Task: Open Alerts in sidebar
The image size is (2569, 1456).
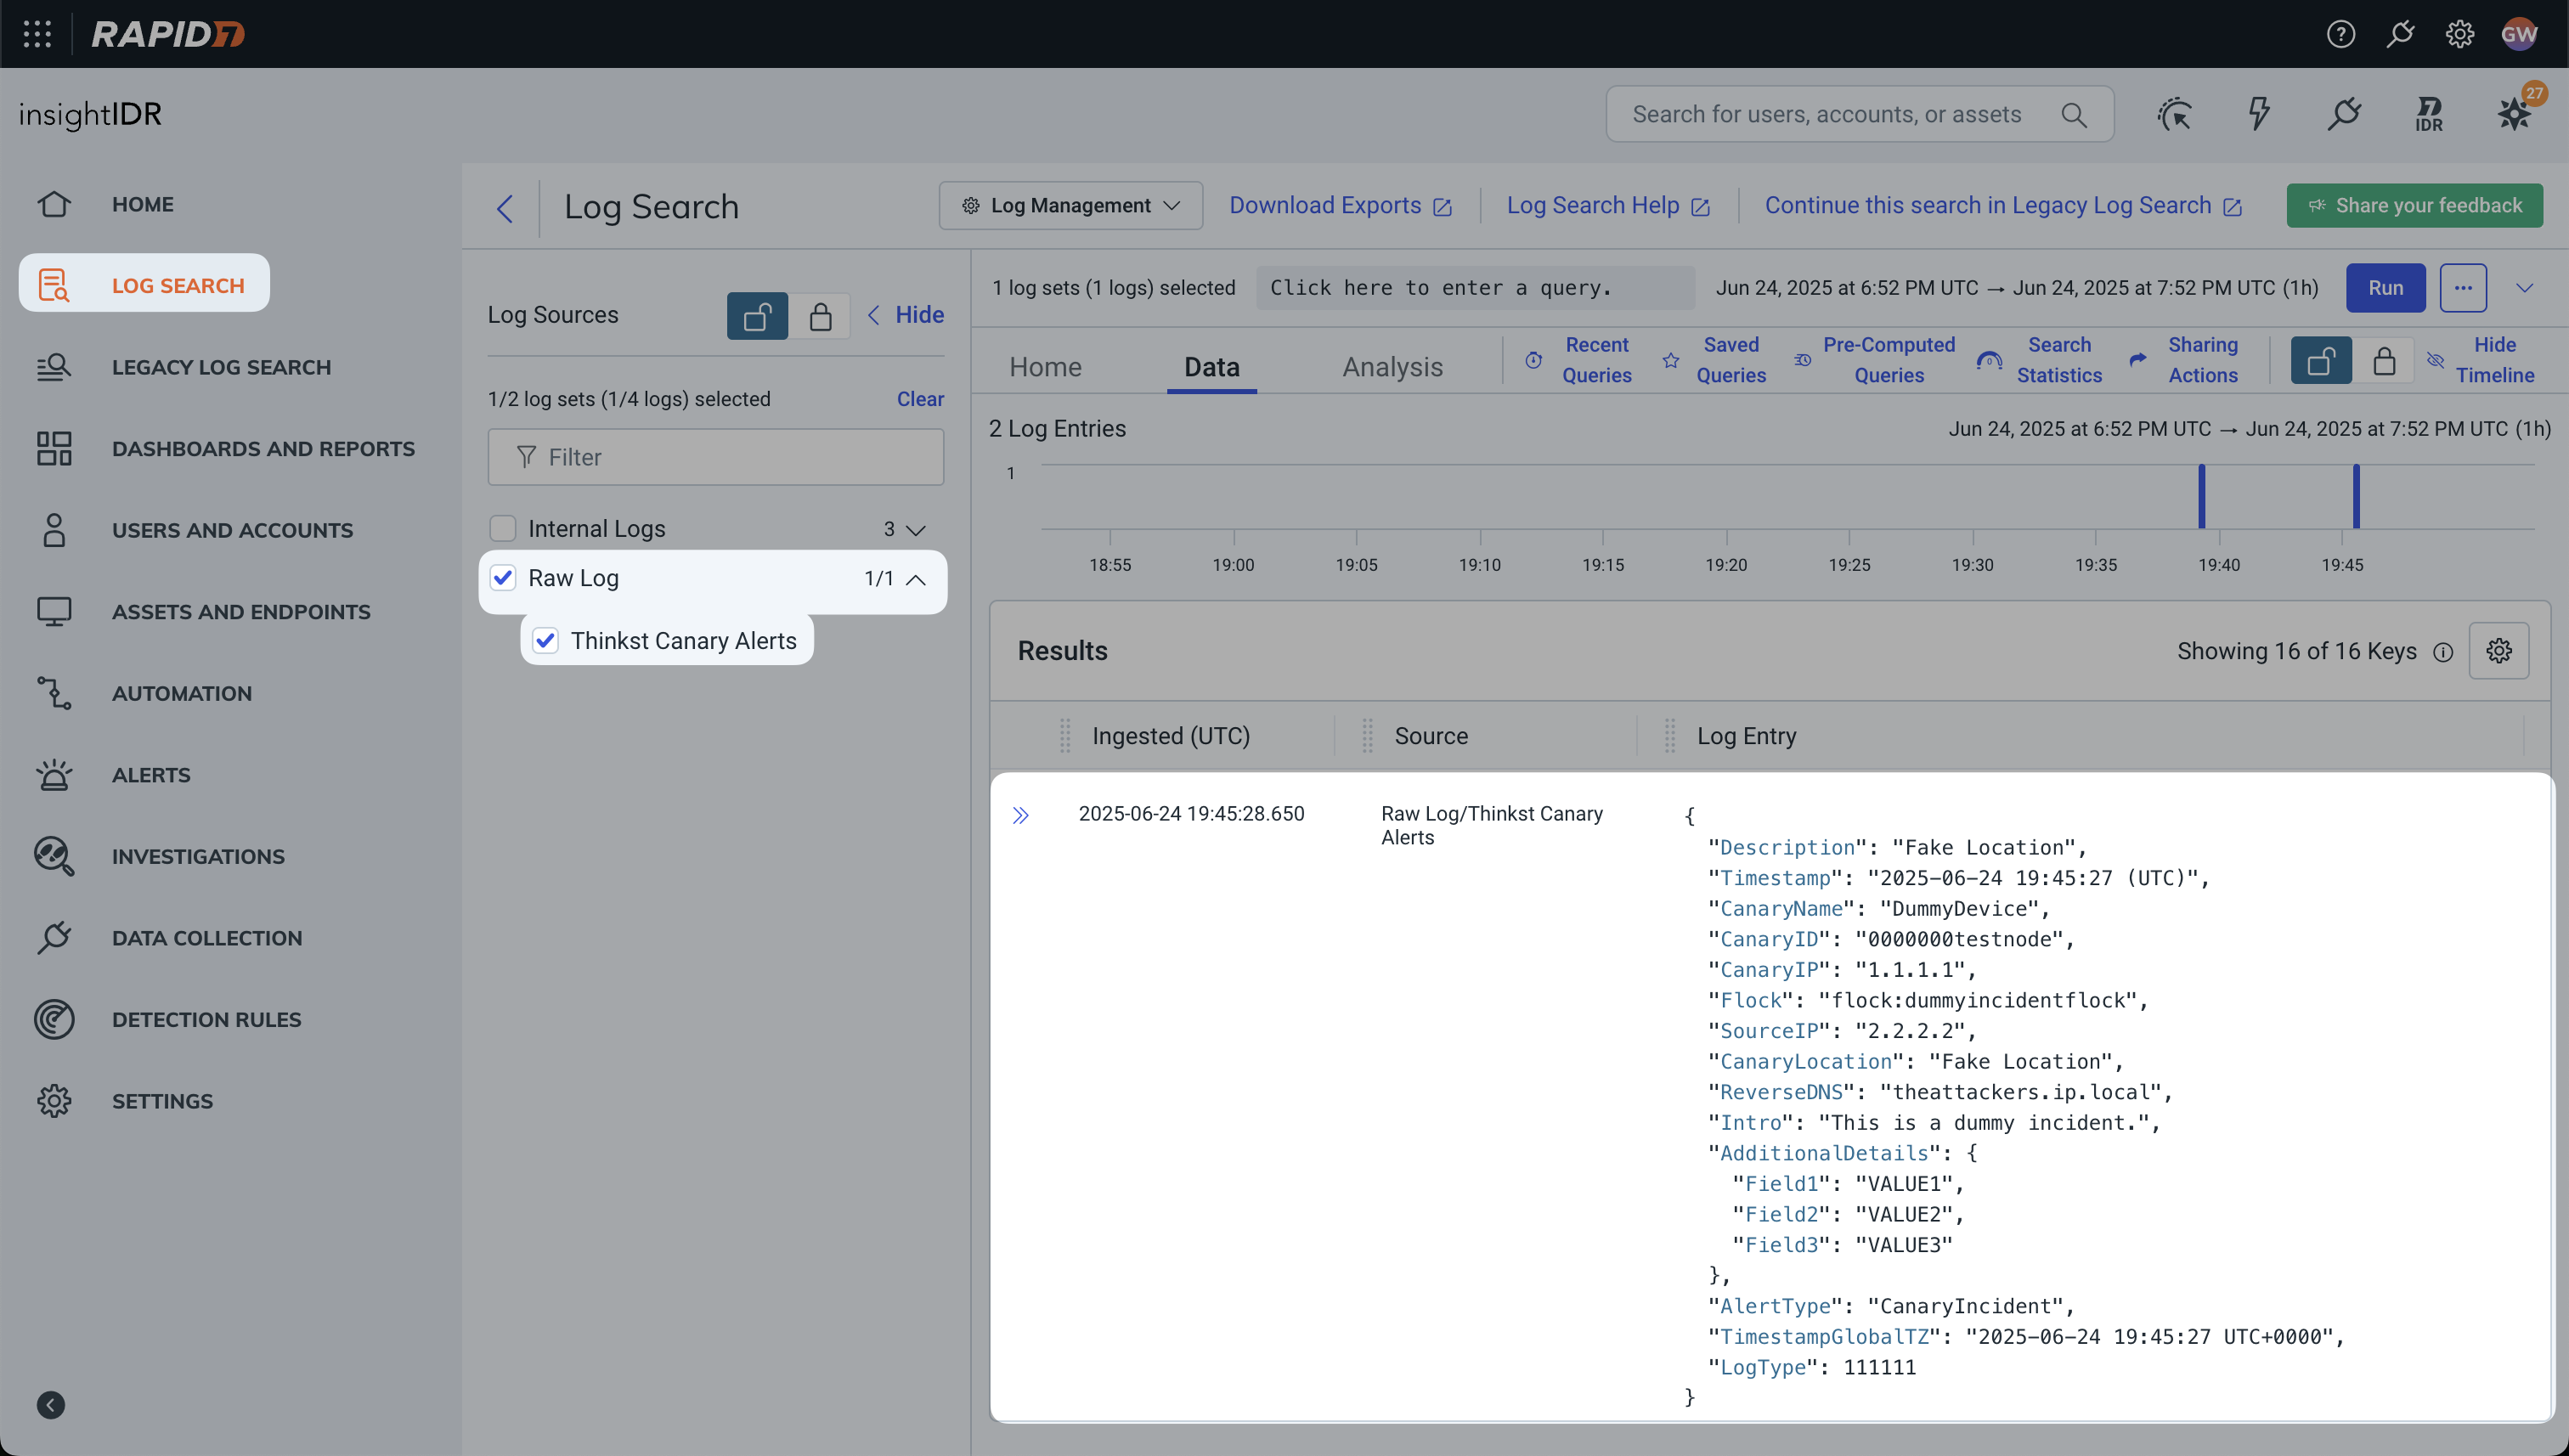Action: 151,775
